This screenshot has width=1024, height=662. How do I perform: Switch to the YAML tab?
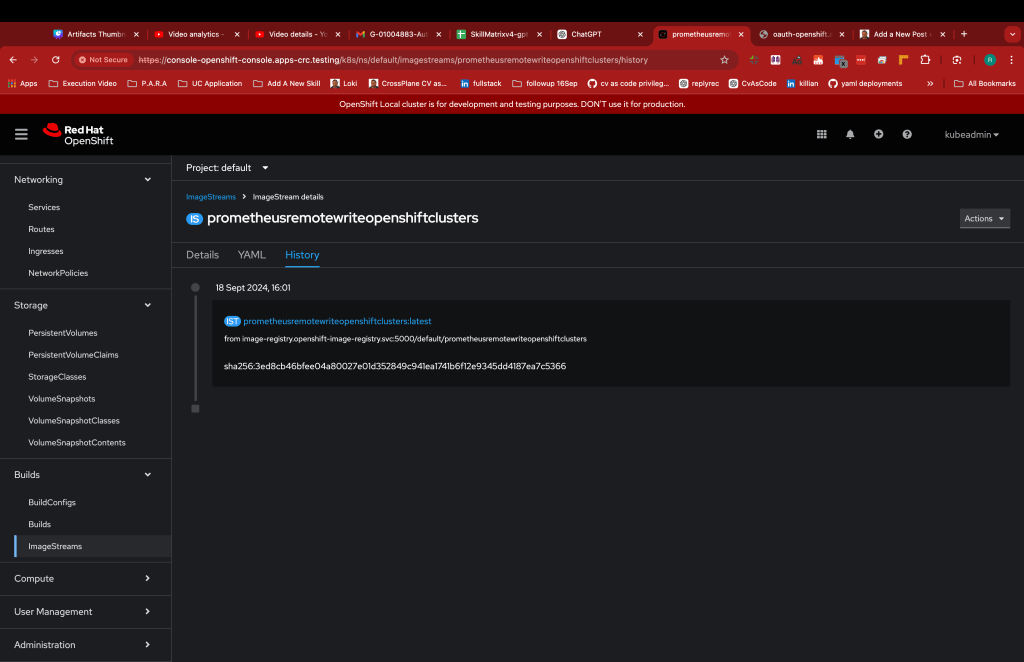pyautogui.click(x=251, y=255)
